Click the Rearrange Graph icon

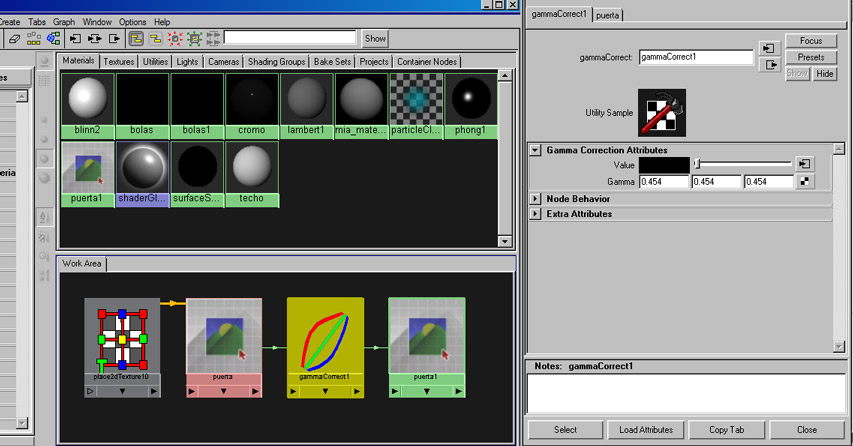click(34, 39)
